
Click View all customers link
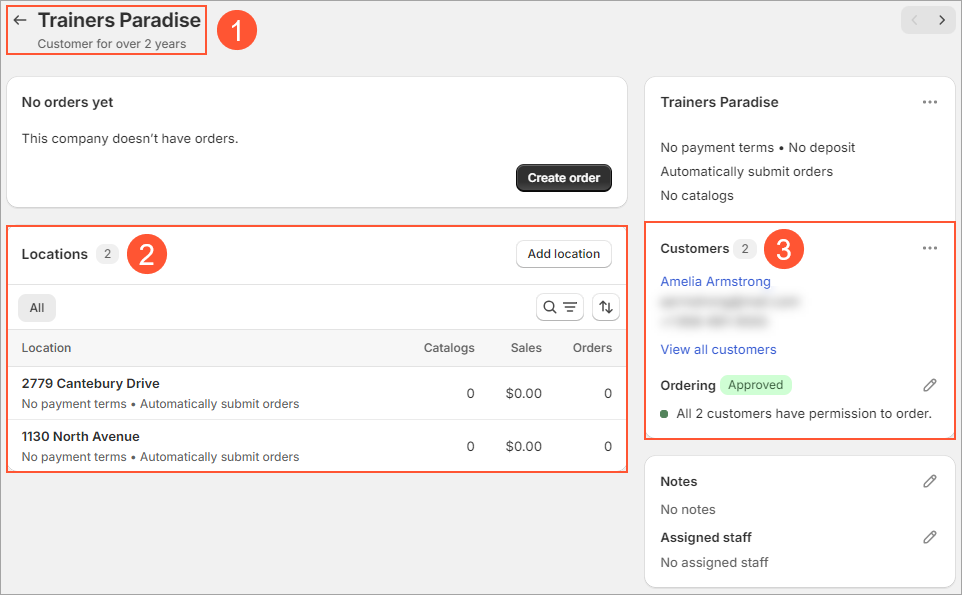[x=718, y=349]
